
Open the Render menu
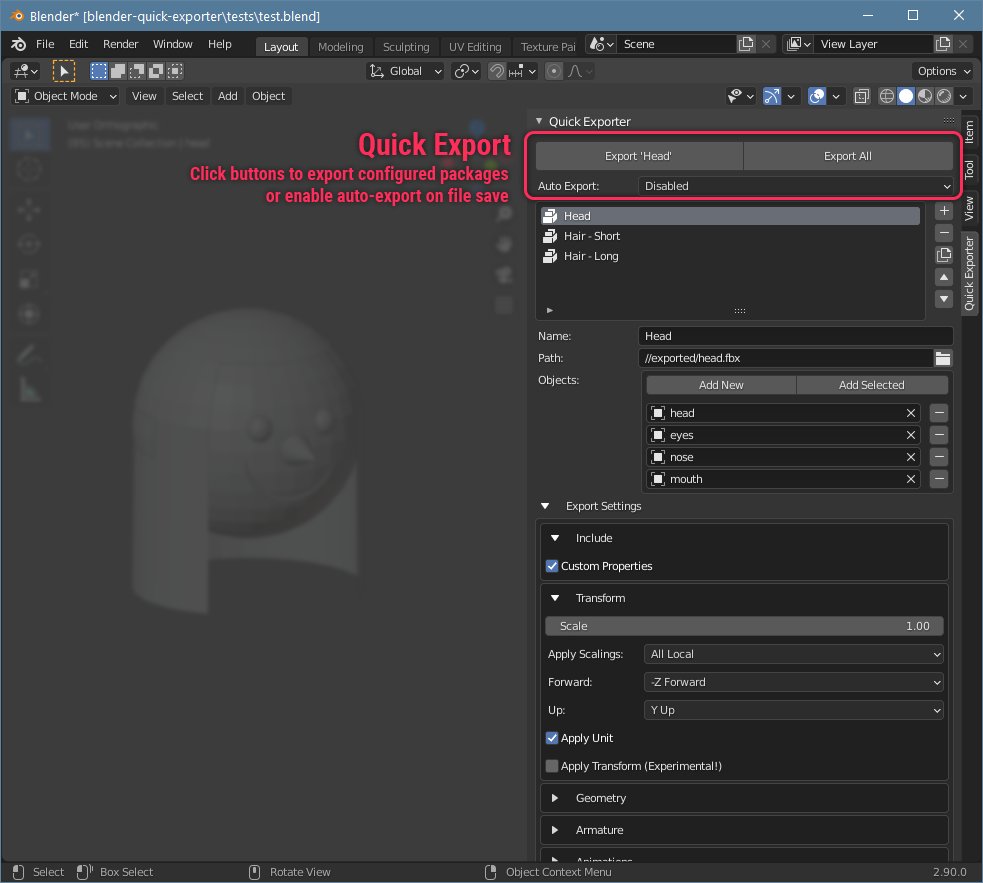click(120, 45)
